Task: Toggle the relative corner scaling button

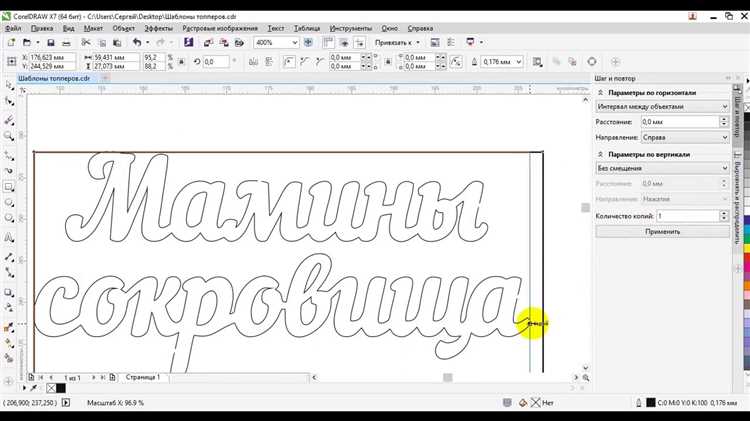Action: (456, 62)
